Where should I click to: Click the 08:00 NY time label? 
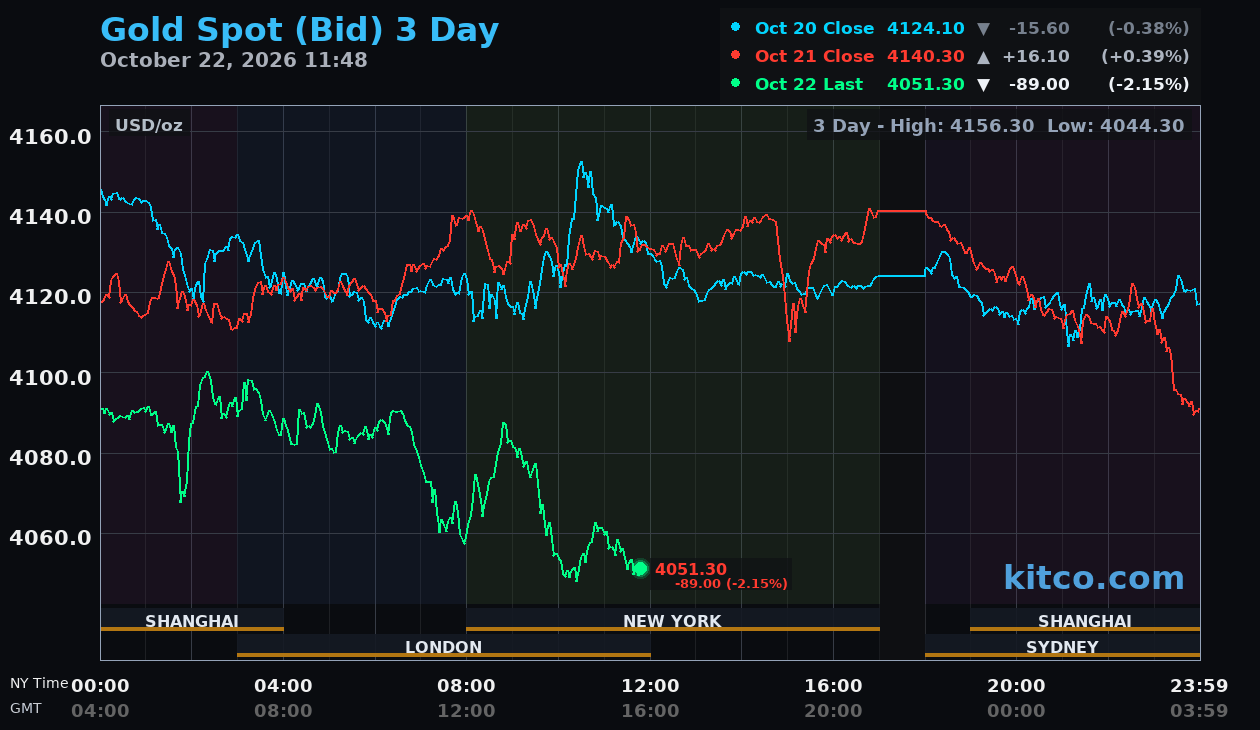[x=466, y=686]
